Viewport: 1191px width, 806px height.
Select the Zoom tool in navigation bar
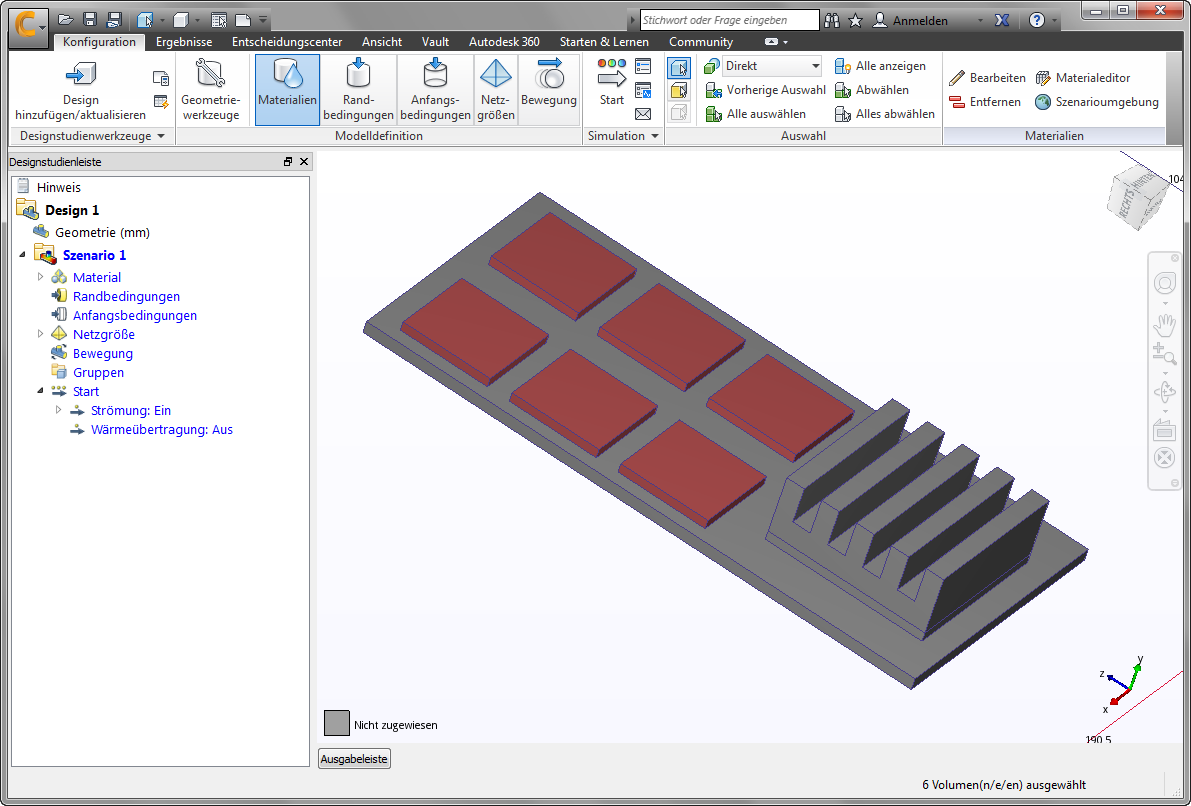point(1164,354)
